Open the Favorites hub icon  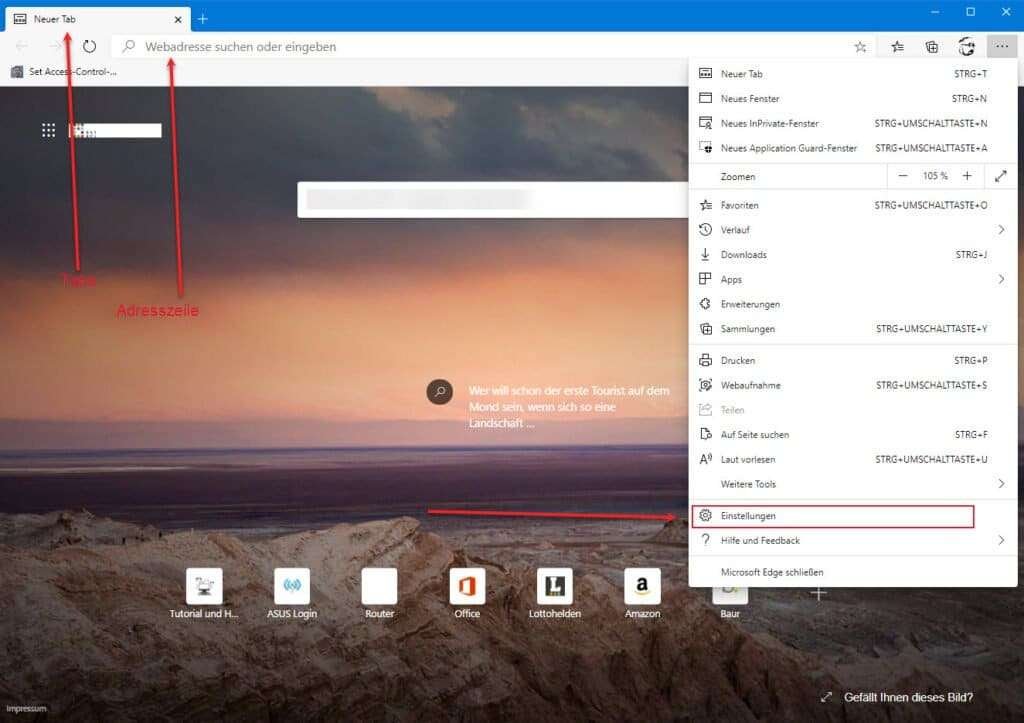pyautogui.click(x=894, y=46)
